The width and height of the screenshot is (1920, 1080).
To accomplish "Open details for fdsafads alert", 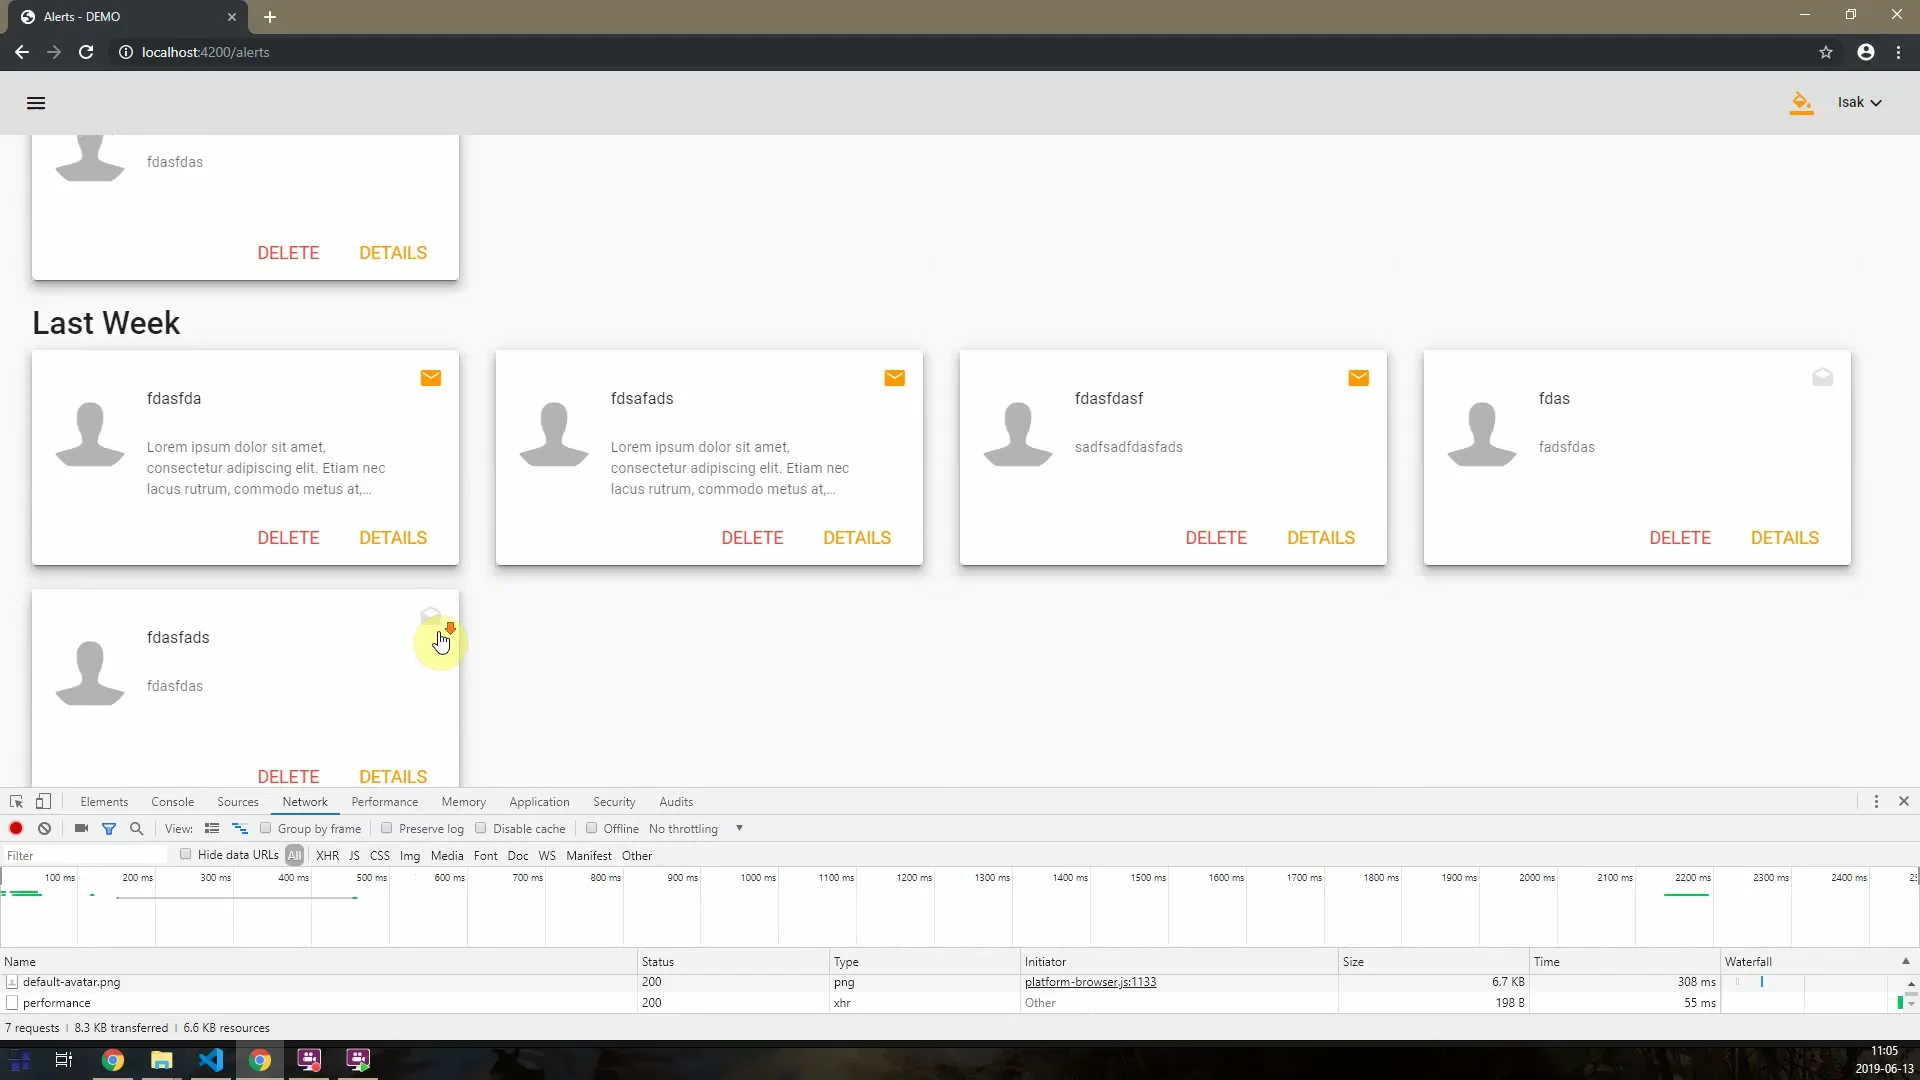I will point(857,538).
